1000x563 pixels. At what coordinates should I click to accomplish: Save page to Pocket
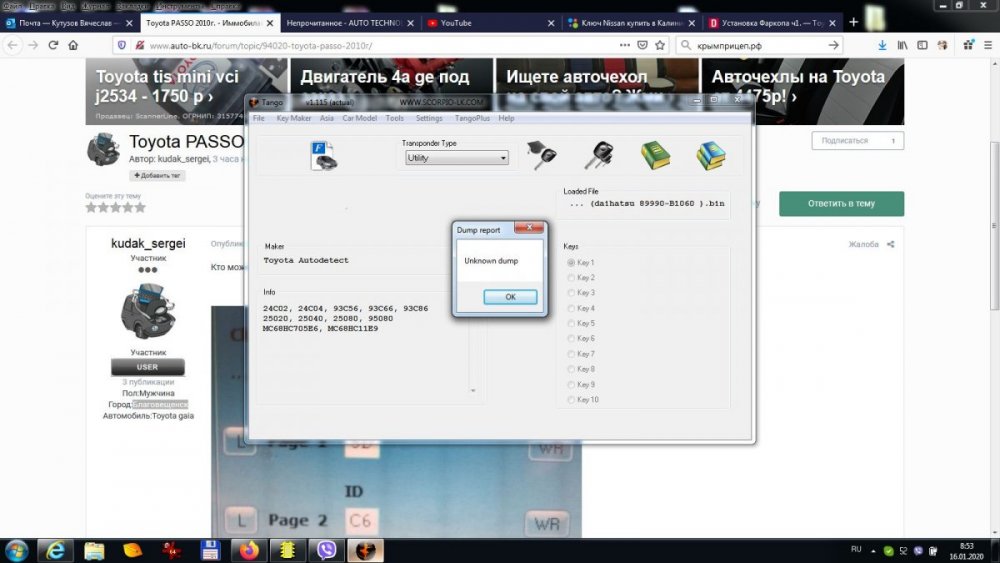click(642, 45)
